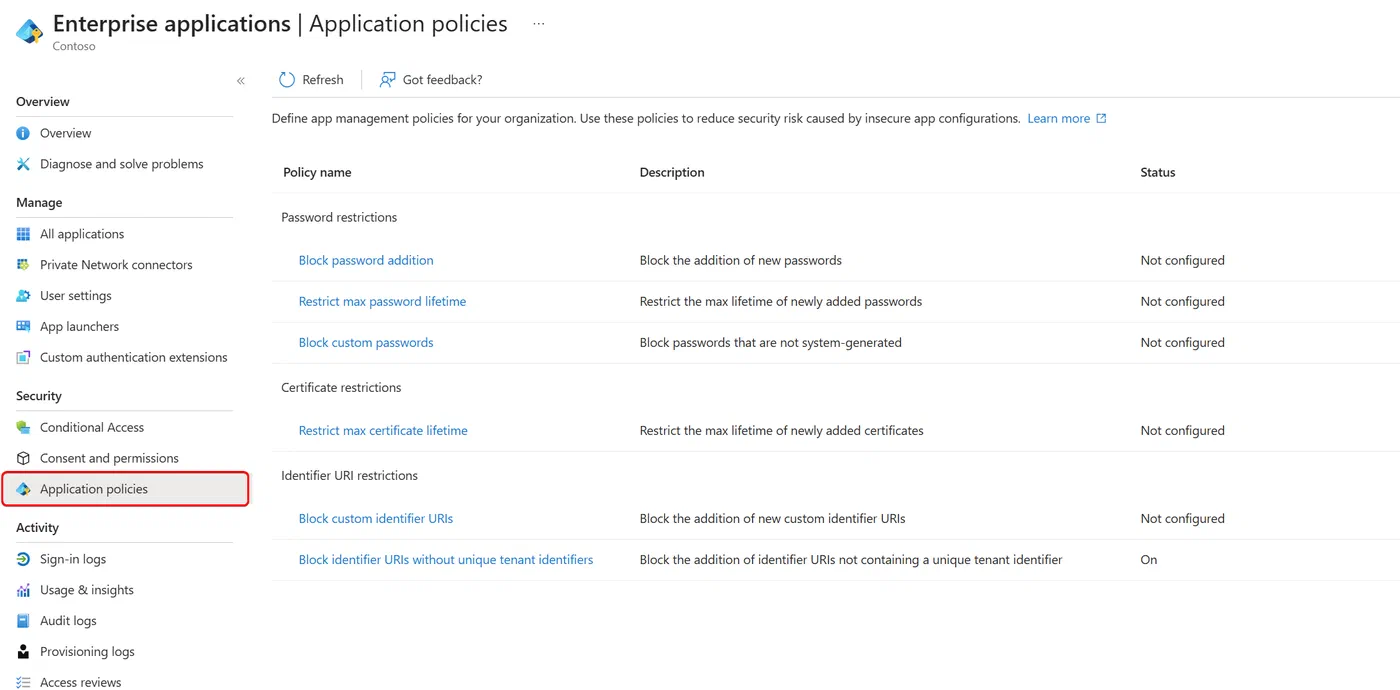Click Not configured for Block password addition

point(1182,260)
